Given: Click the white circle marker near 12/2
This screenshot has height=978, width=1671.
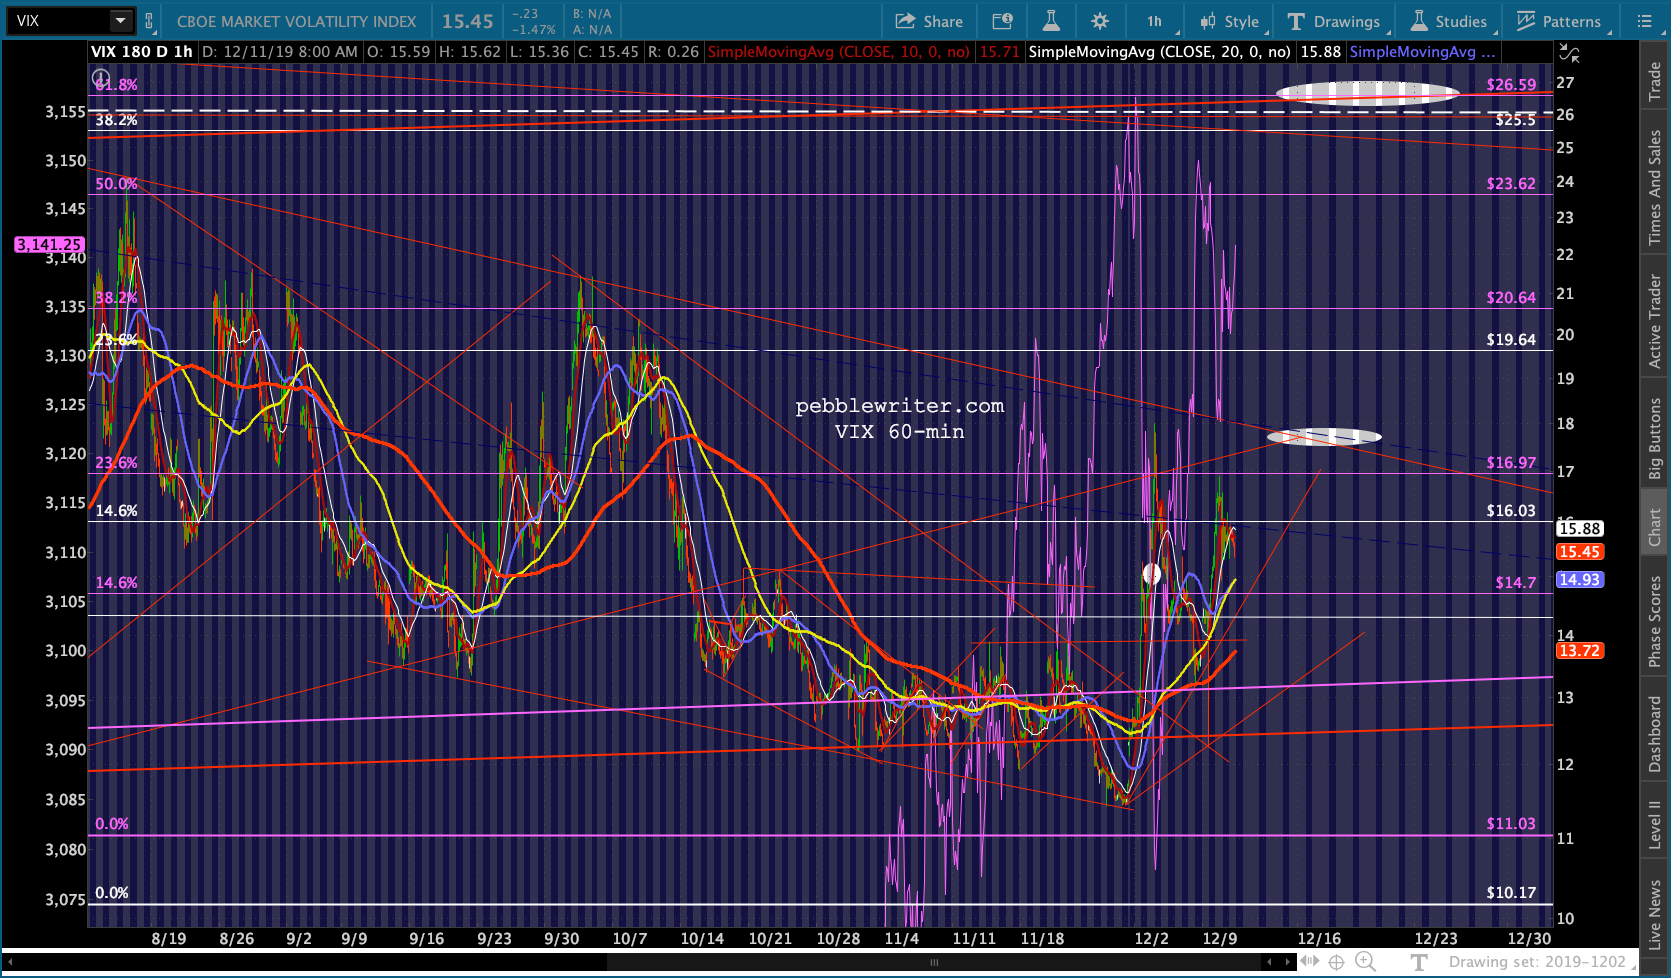Looking at the screenshot, I should (x=1152, y=574).
